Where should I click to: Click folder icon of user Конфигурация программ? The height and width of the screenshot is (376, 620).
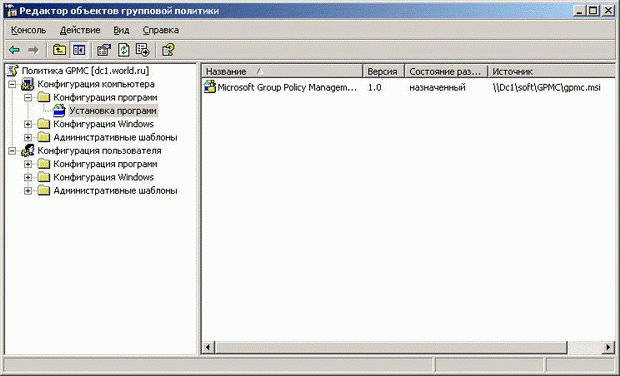pyautogui.click(x=43, y=164)
